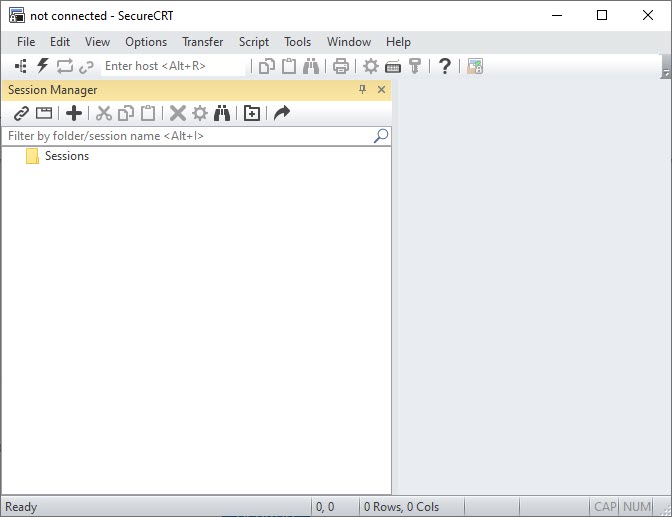672x517 pixels.
Task: Open the Transfer menu
Action: (x=202, y=42)
